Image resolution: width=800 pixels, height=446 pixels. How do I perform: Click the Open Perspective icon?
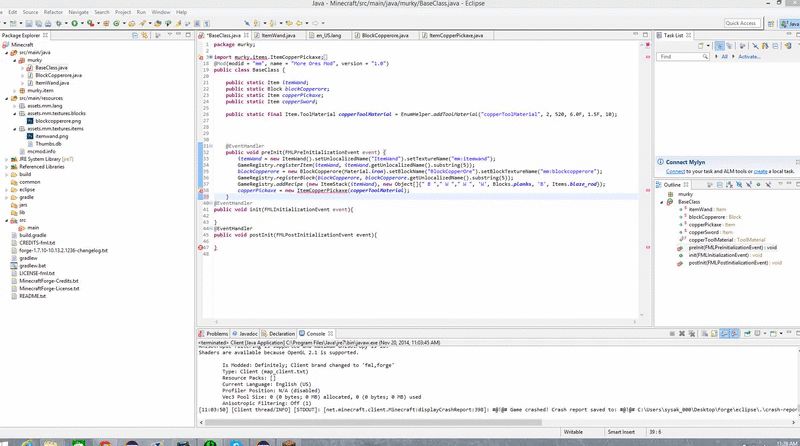point(771,23)
